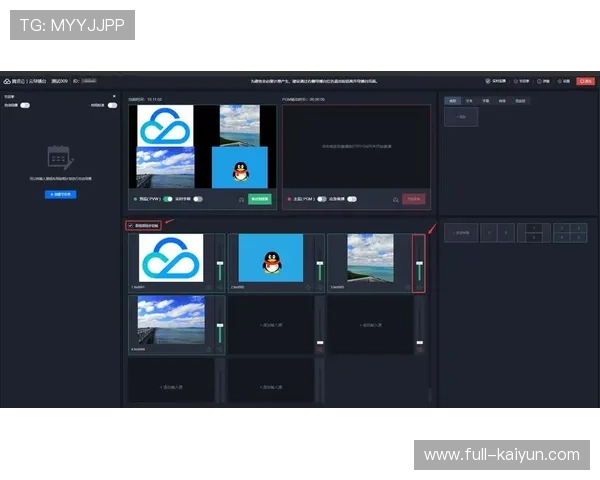This screenshot has width=600, height=480.
Task: Click the headphone icon under PGM output
Action: pyautogui.click(x=395, y=199)
